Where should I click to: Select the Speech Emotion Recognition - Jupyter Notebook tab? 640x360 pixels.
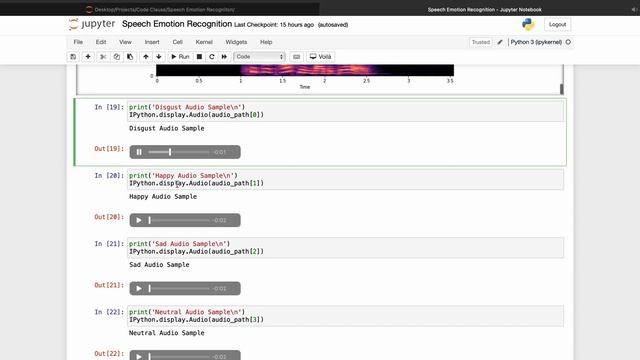pos(484,9)
